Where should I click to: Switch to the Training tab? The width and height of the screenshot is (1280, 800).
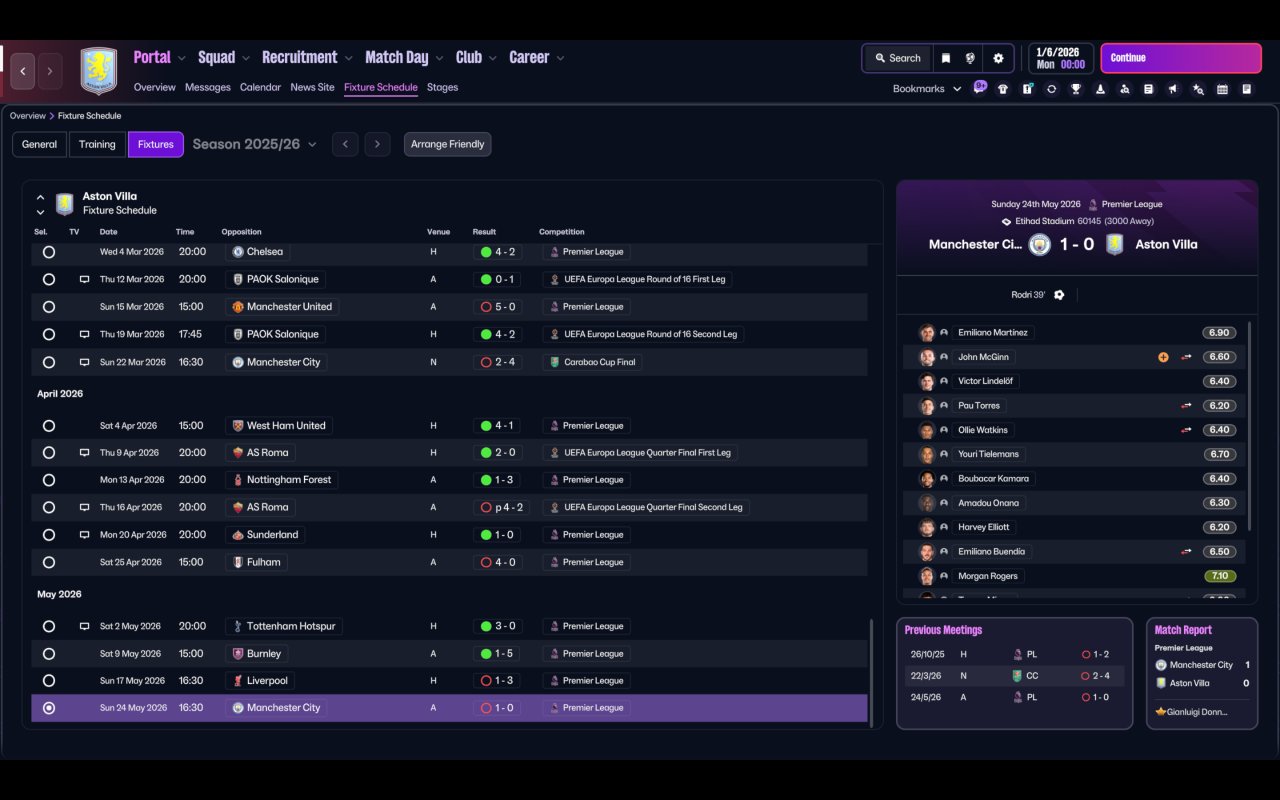[97, 144]
